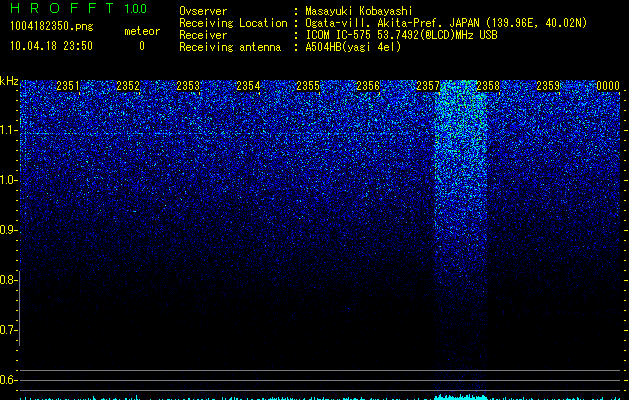Click the 'Ovserver' field label
This screenshot has width=629, height=400.
203,11
